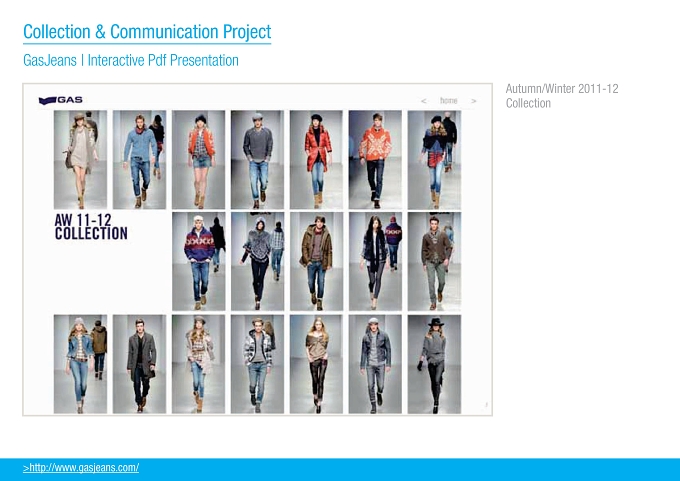Open the gasjeans.com link in footer
This screenshot has height=481, width=680.
[x=81, y=468]
